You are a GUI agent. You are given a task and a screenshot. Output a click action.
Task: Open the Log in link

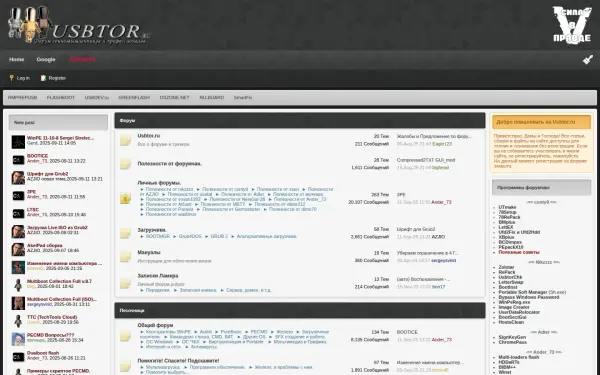tap(23, 78)
